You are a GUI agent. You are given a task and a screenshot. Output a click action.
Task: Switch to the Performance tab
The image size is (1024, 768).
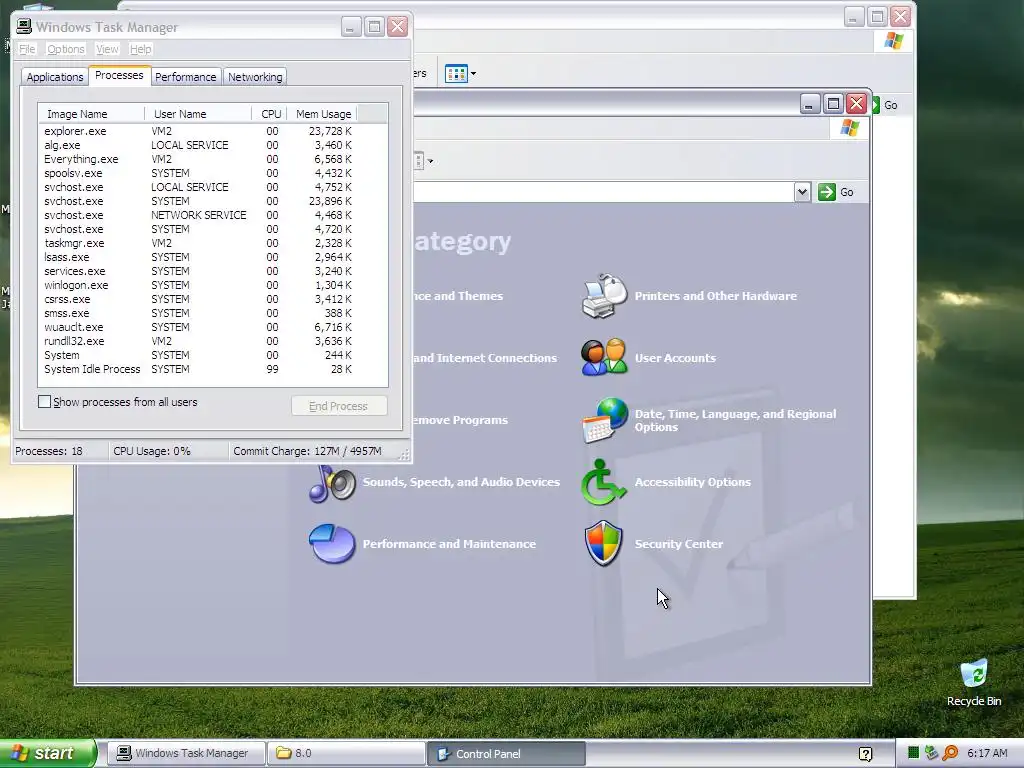tap(185, 77)
